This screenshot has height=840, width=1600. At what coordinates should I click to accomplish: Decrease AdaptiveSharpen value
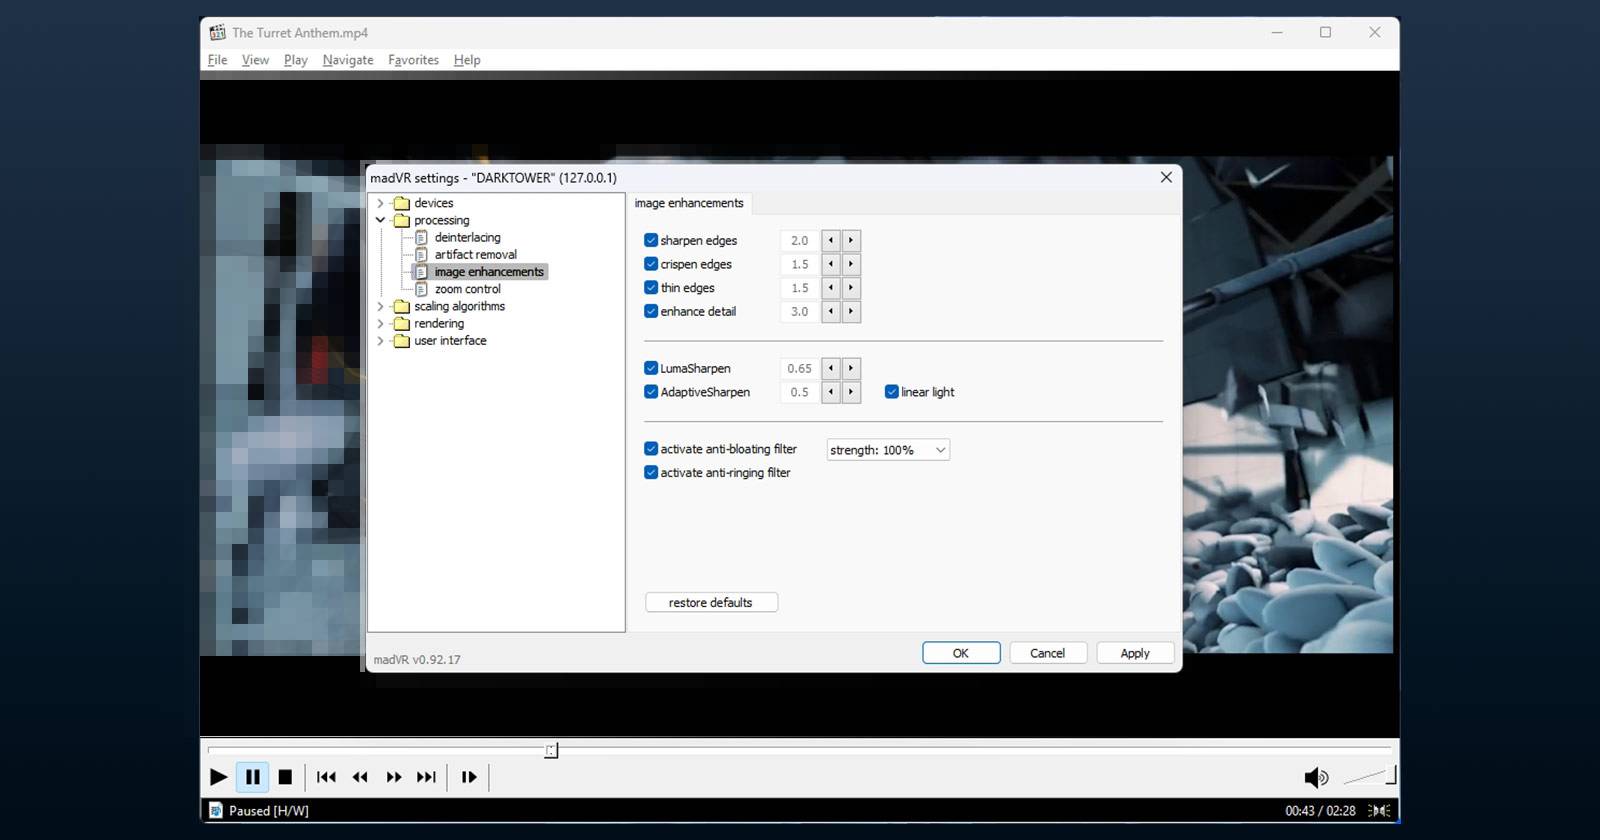point(831,392)
